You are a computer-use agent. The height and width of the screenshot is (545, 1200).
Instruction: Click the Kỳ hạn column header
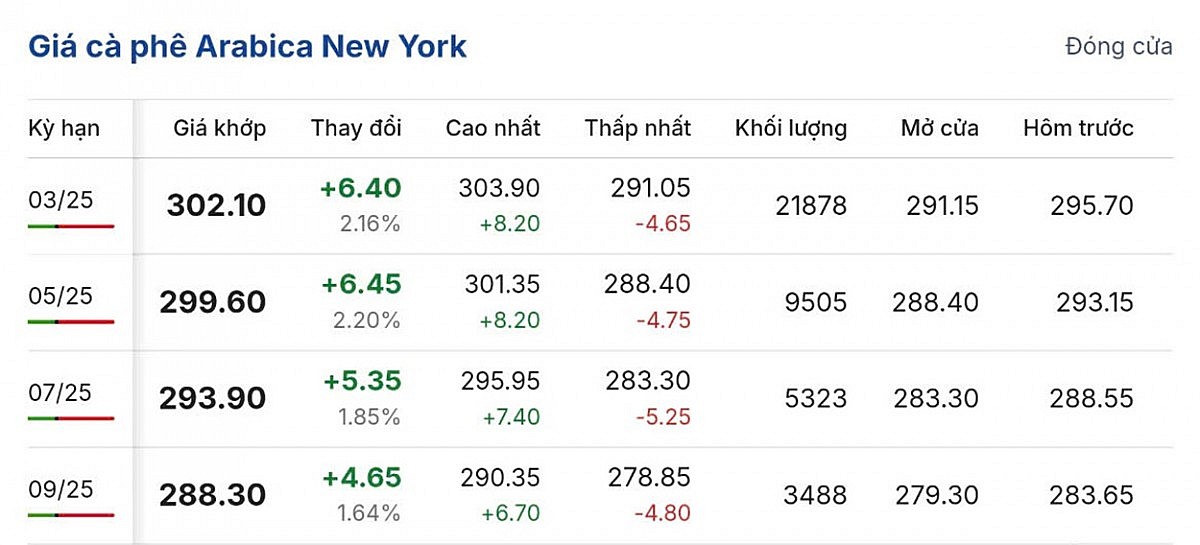click(64, 128)
